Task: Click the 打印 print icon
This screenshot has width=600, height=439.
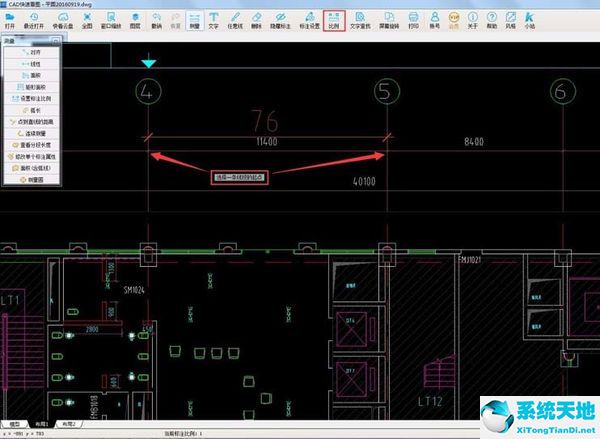Action: click(413, 20)
